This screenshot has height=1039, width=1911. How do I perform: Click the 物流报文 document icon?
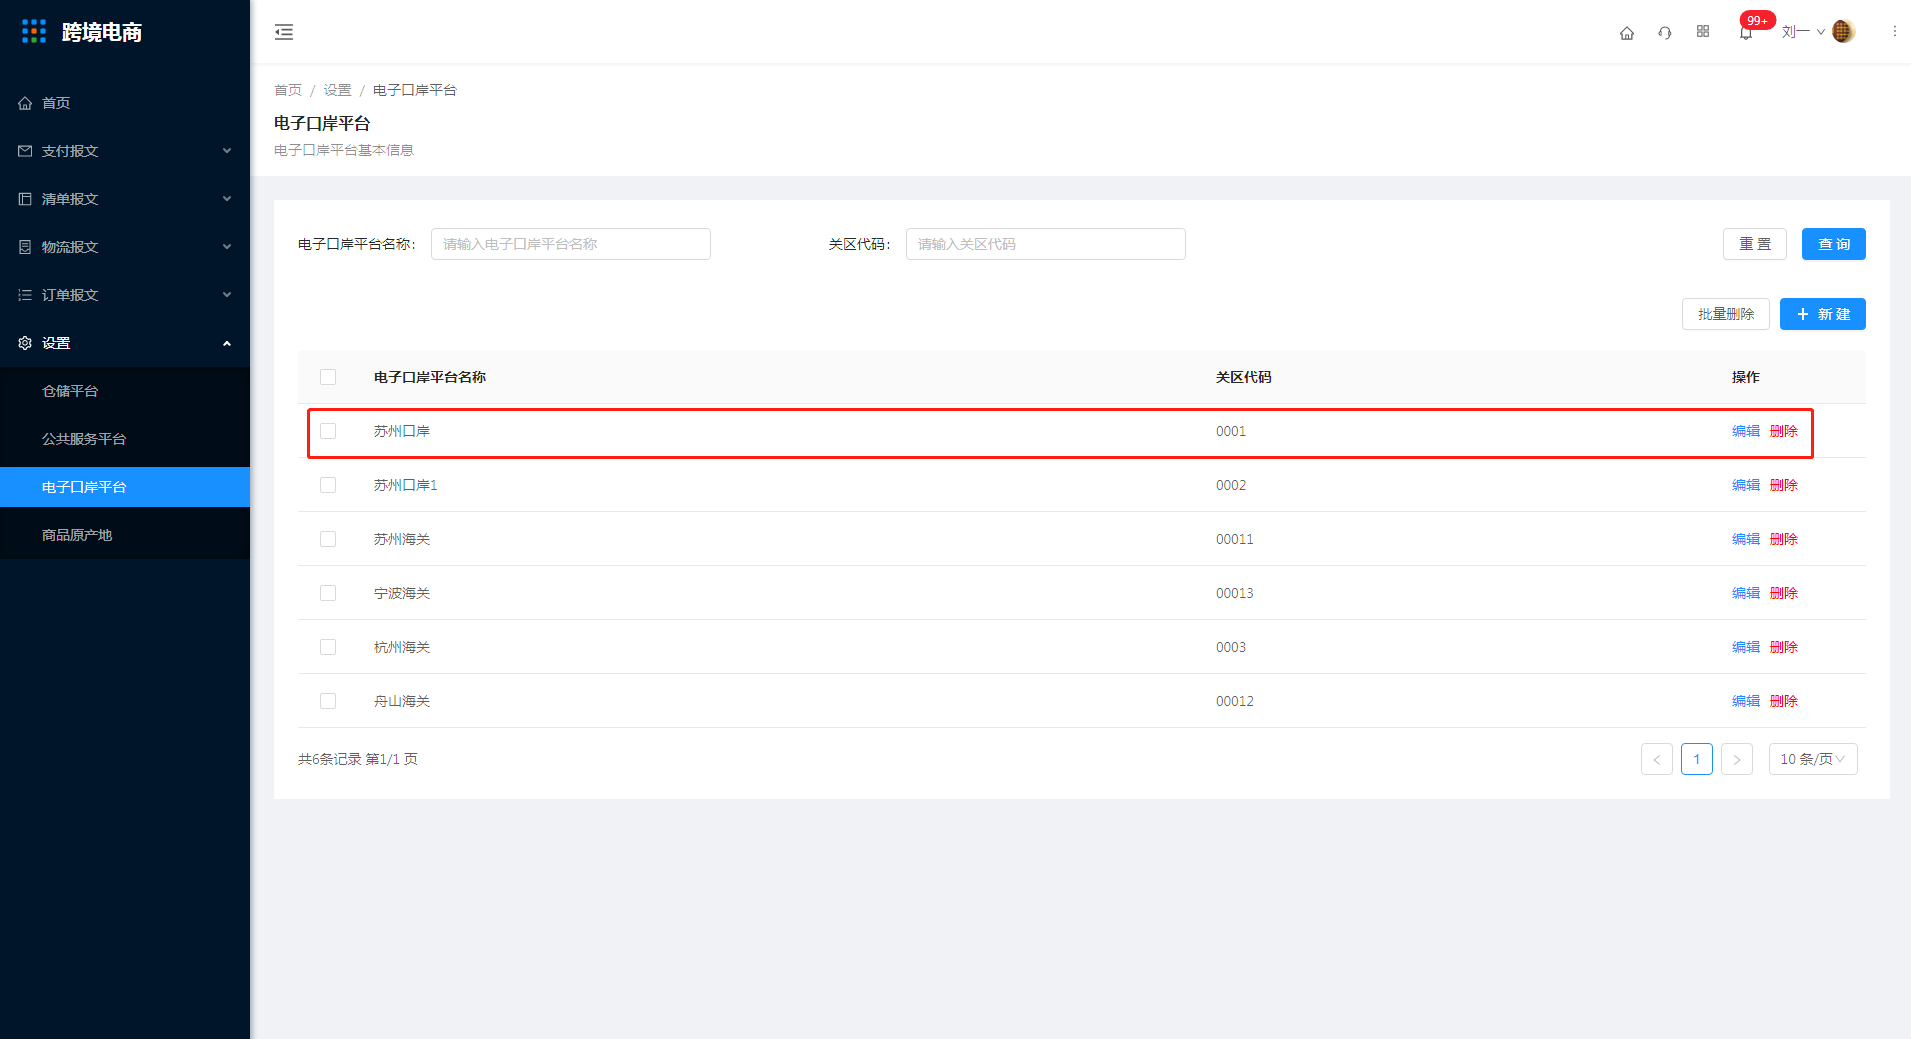pyautogui.click(x=25, y=247)
